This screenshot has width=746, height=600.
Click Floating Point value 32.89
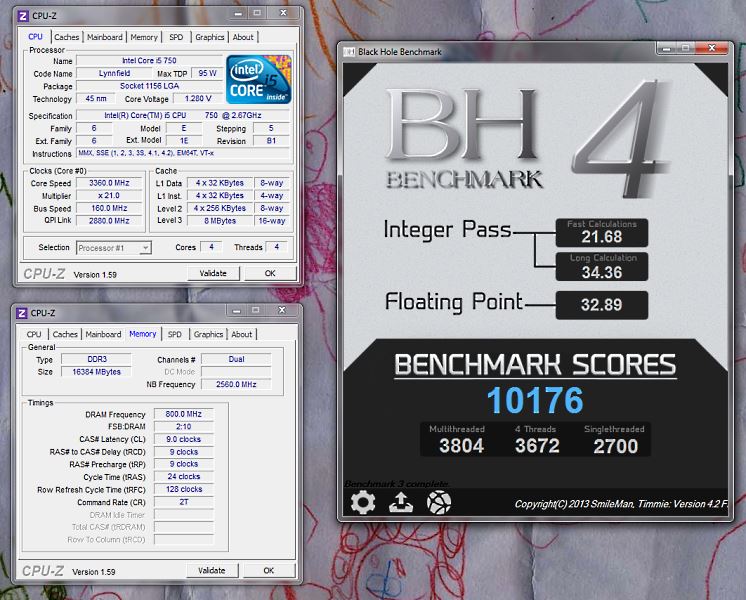(x=601, y=305)
